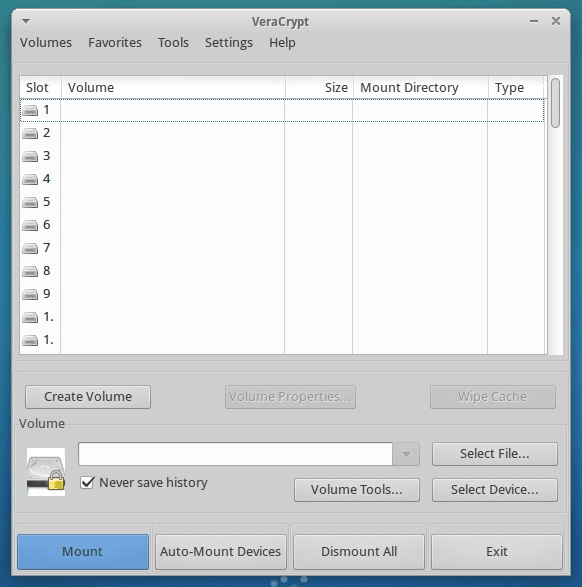The height and width of the screenshot is (587, 582).
Task: Open the Help menu
Action: (x=282, y=43)
